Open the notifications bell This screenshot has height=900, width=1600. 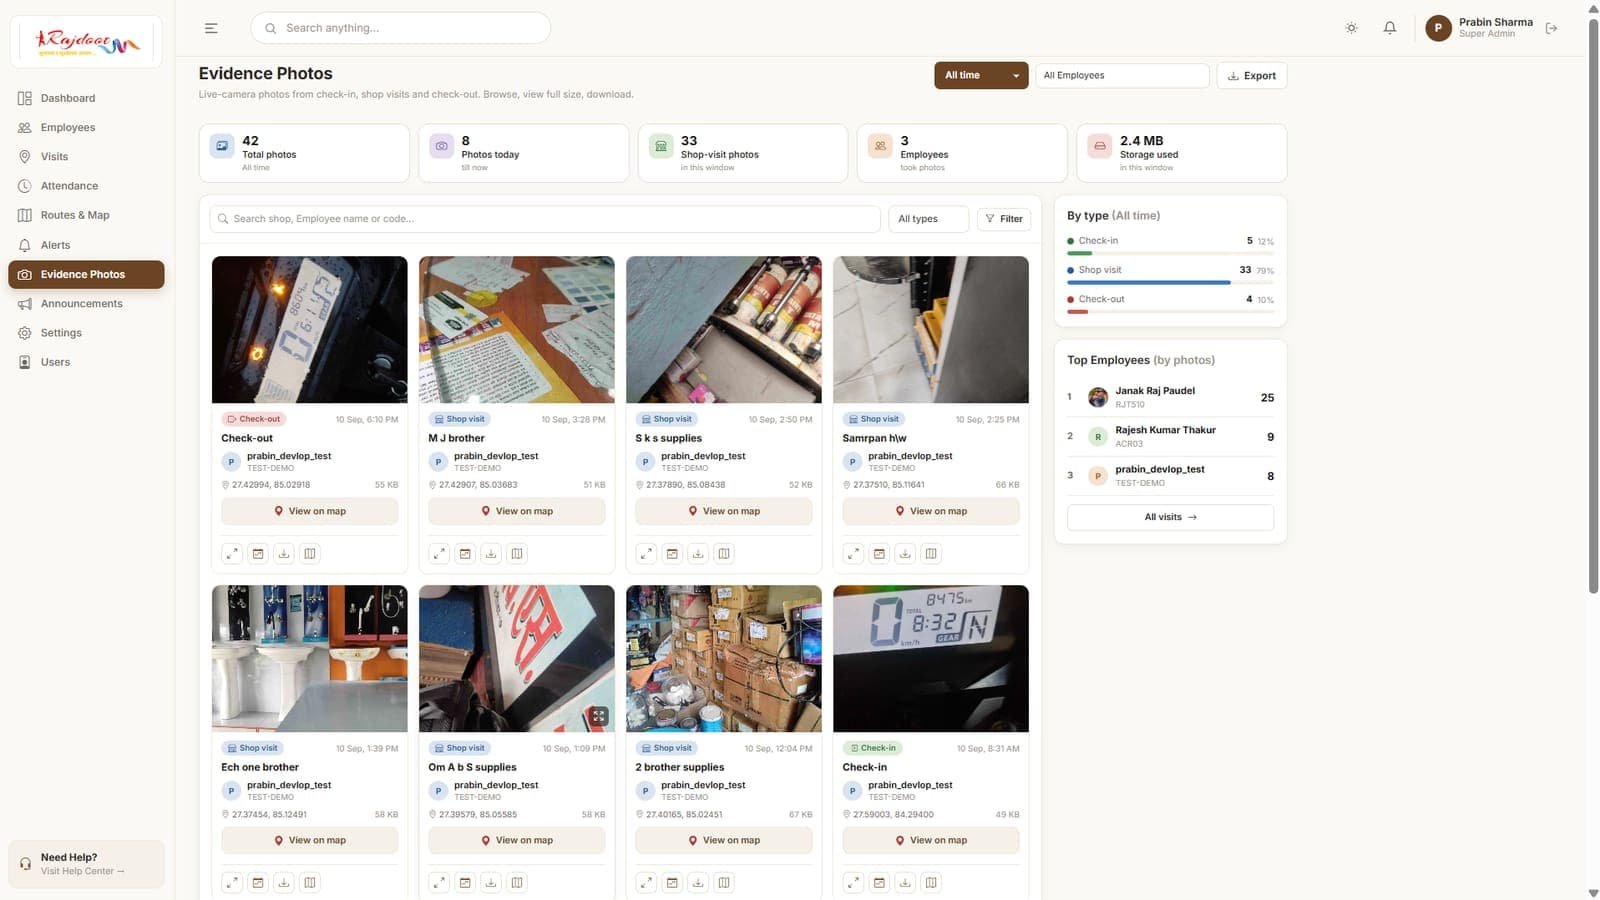(x=1390, y=28)
